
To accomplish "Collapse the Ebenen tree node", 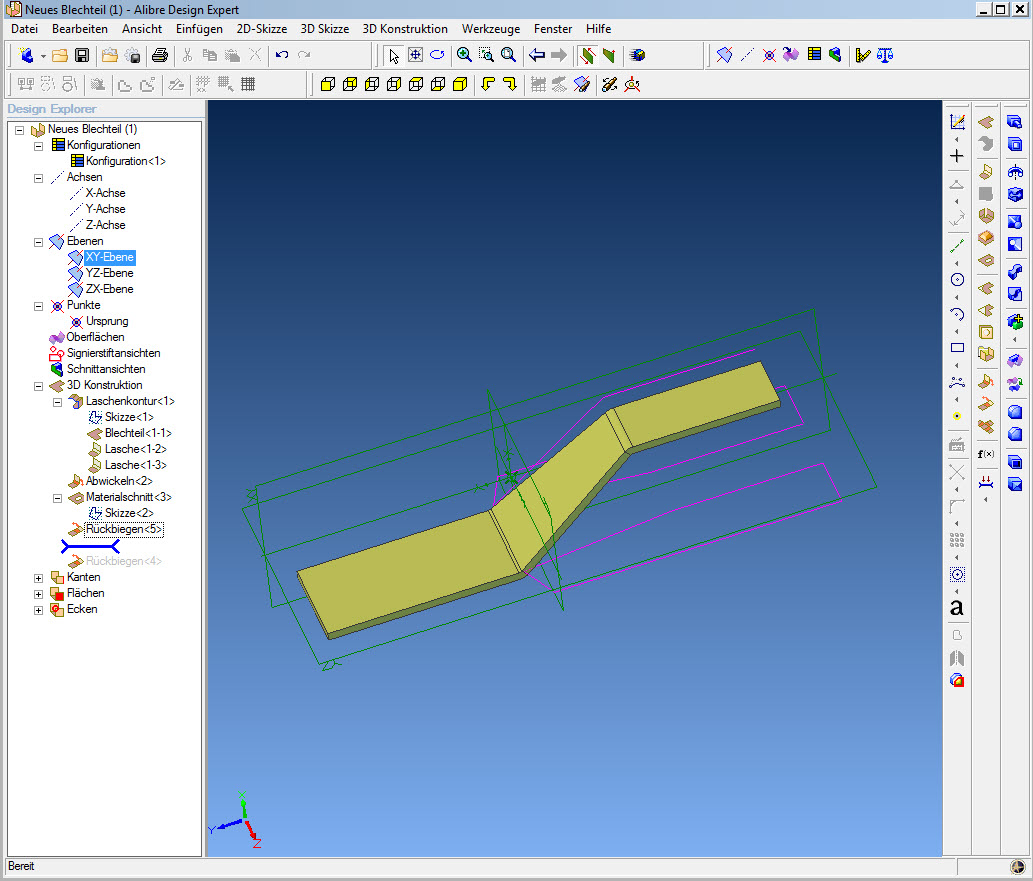I will (38, 242).
